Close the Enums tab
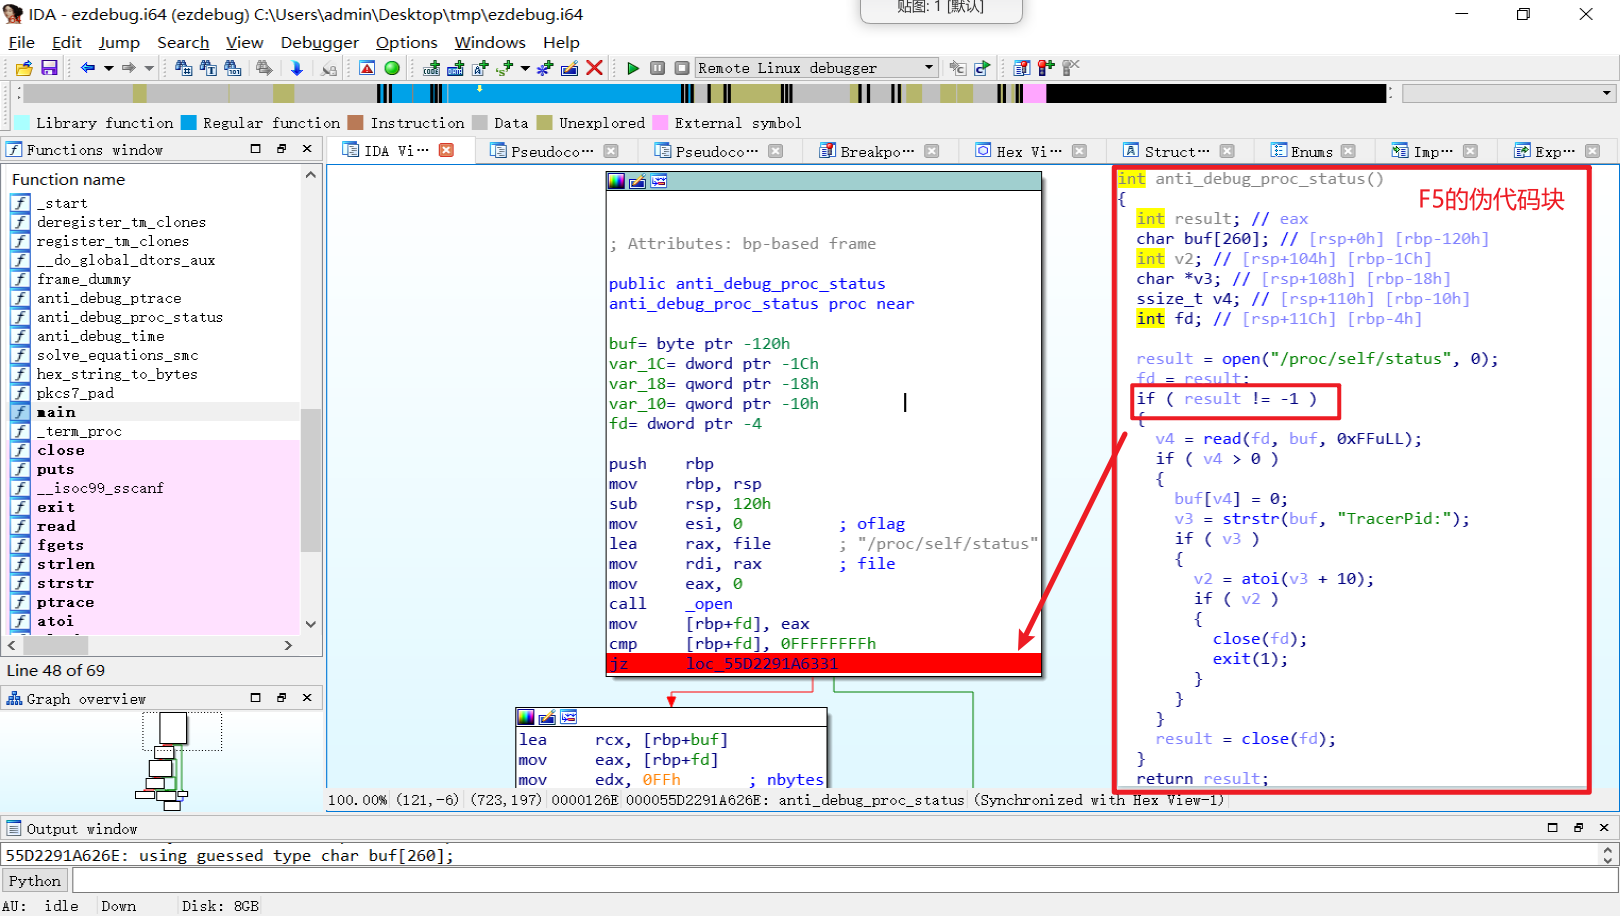The height and width of the screenshot is (916, 1620). coord(1348,151)
